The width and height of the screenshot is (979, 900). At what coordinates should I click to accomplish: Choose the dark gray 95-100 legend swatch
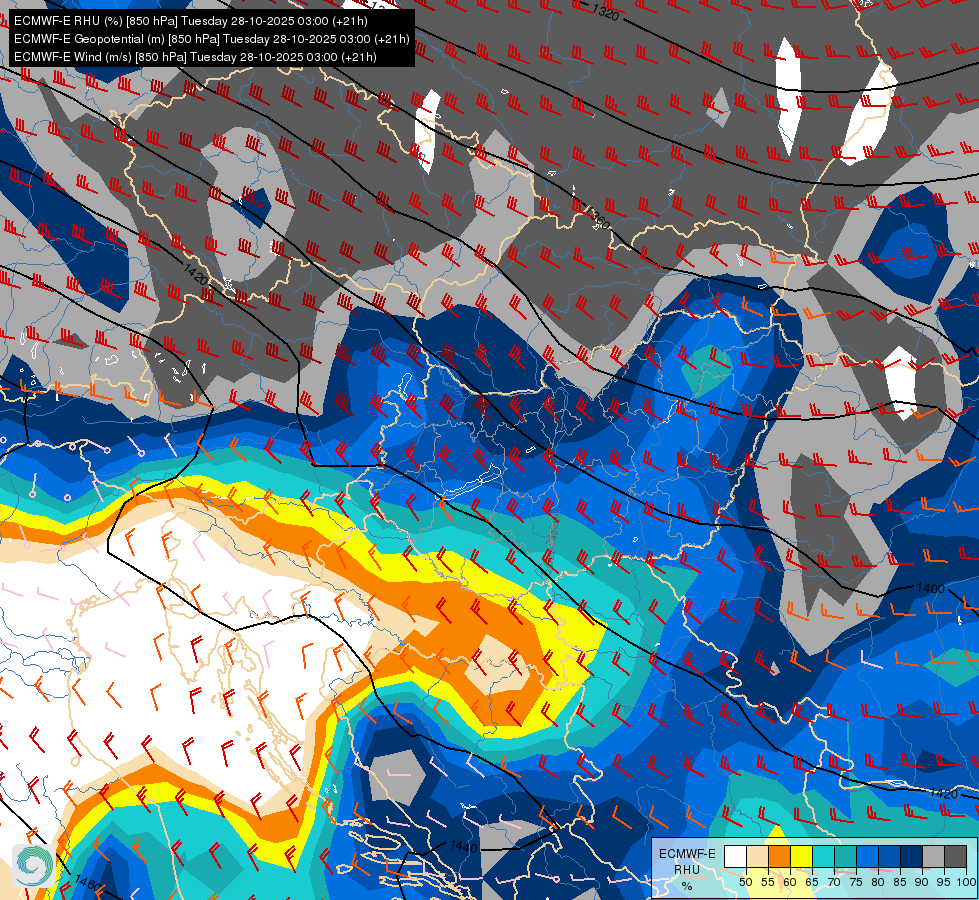click(956, 856)
